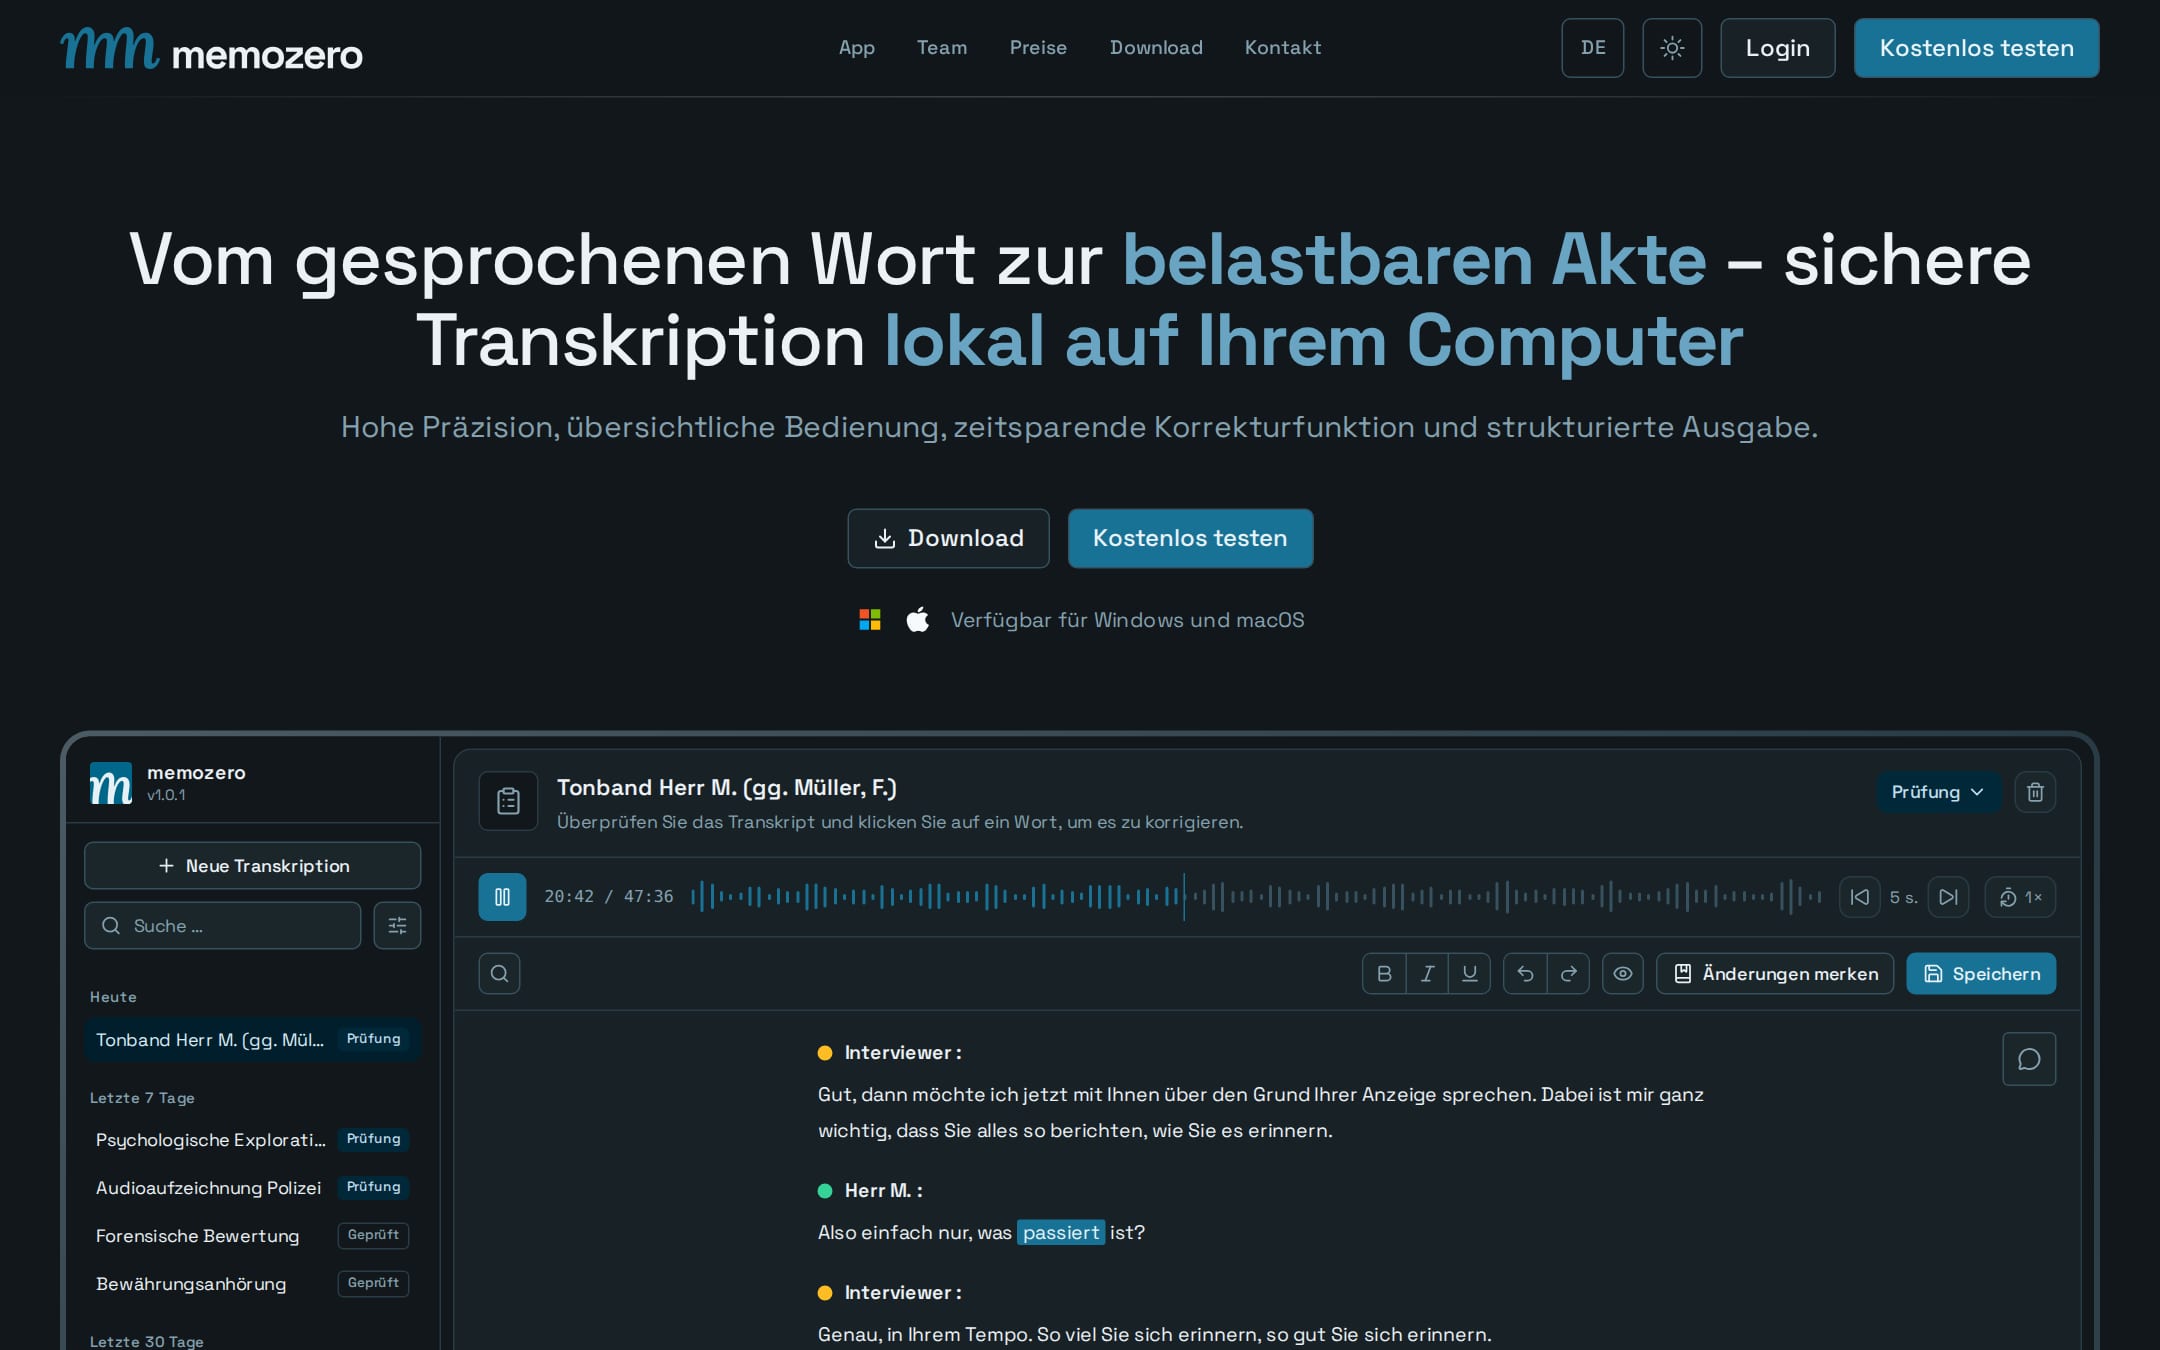
Task: Click the Herr M. speaker label
Action: (883, 1190)
